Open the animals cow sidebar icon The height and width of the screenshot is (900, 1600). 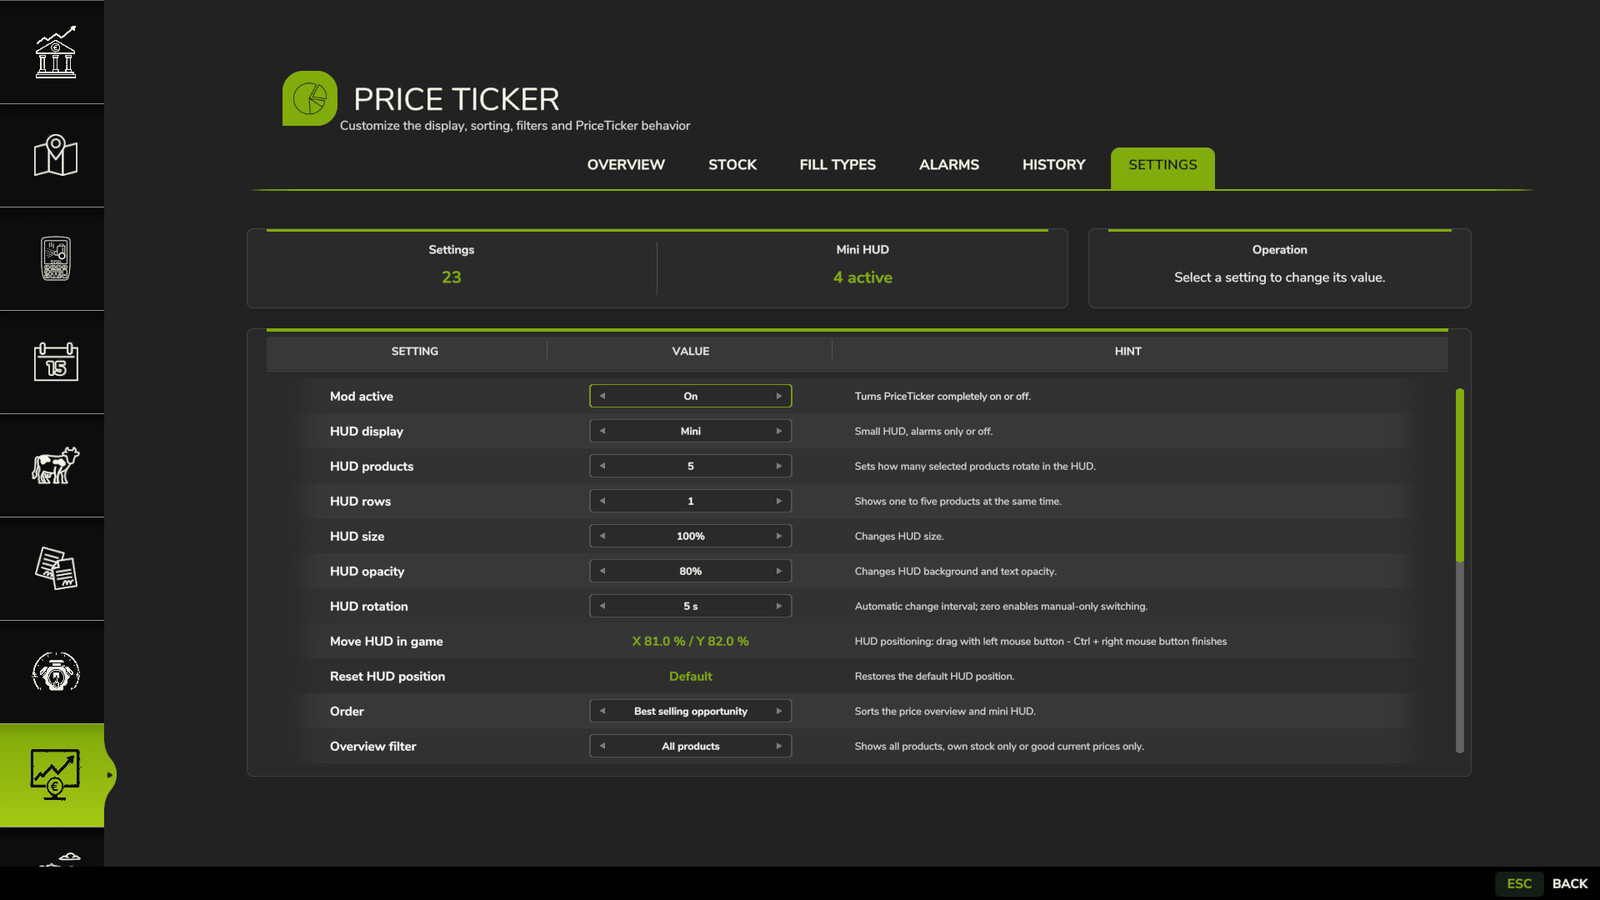[55, 465]
